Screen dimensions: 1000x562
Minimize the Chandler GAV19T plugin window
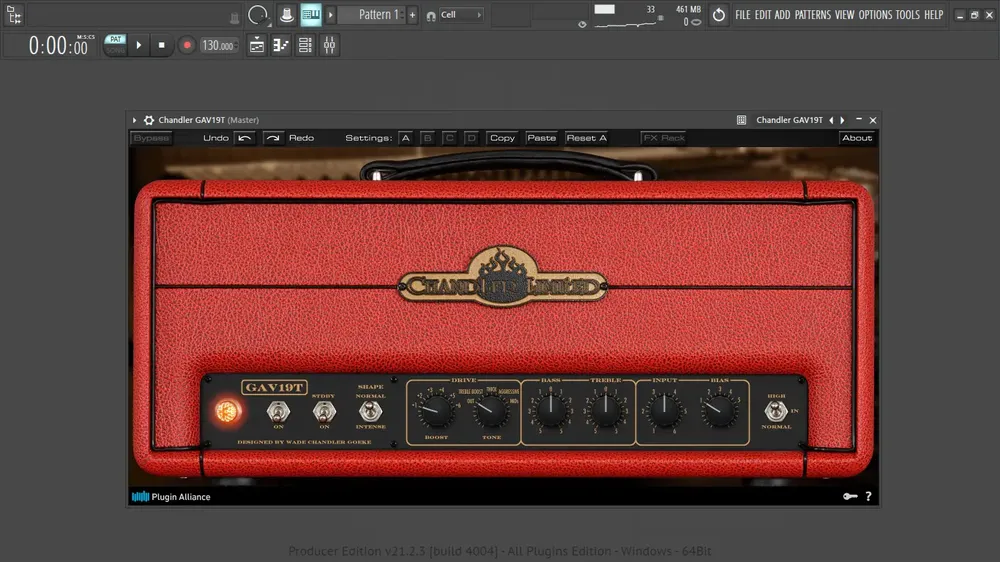858,119
